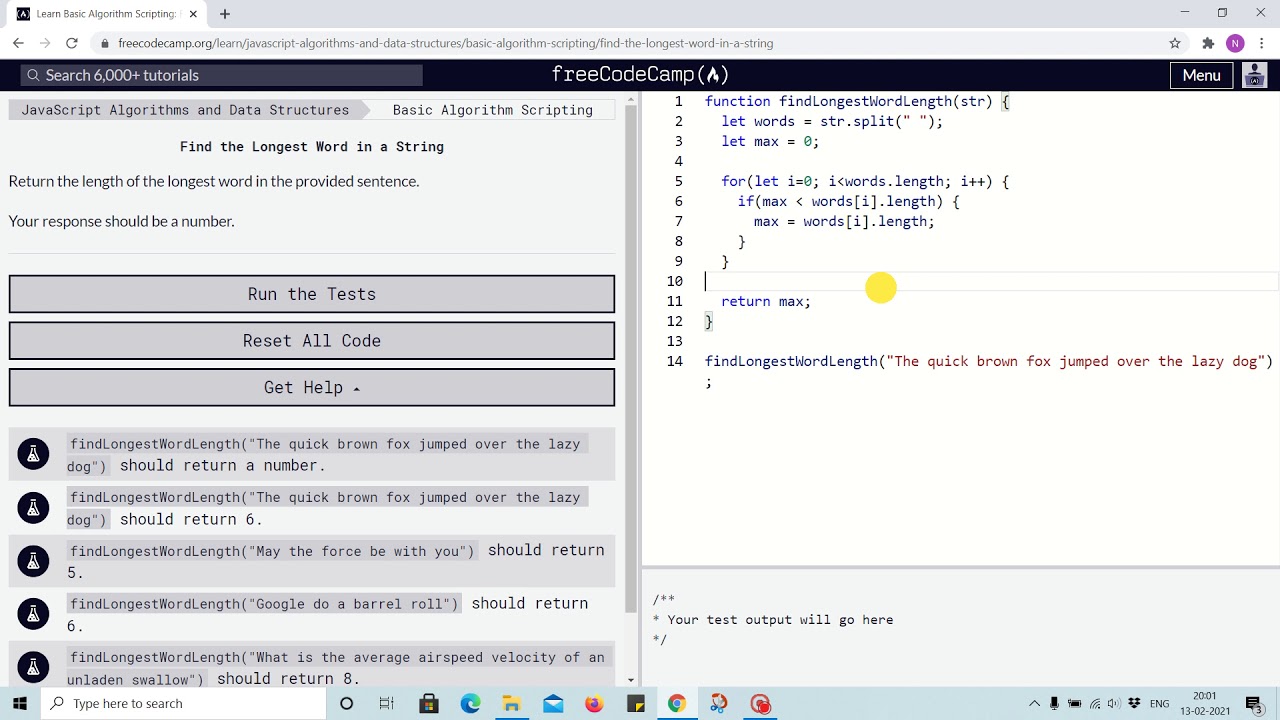Open the volume tray icon
The height and width of the screenshot is (720, 1280).
[1114, 704]
